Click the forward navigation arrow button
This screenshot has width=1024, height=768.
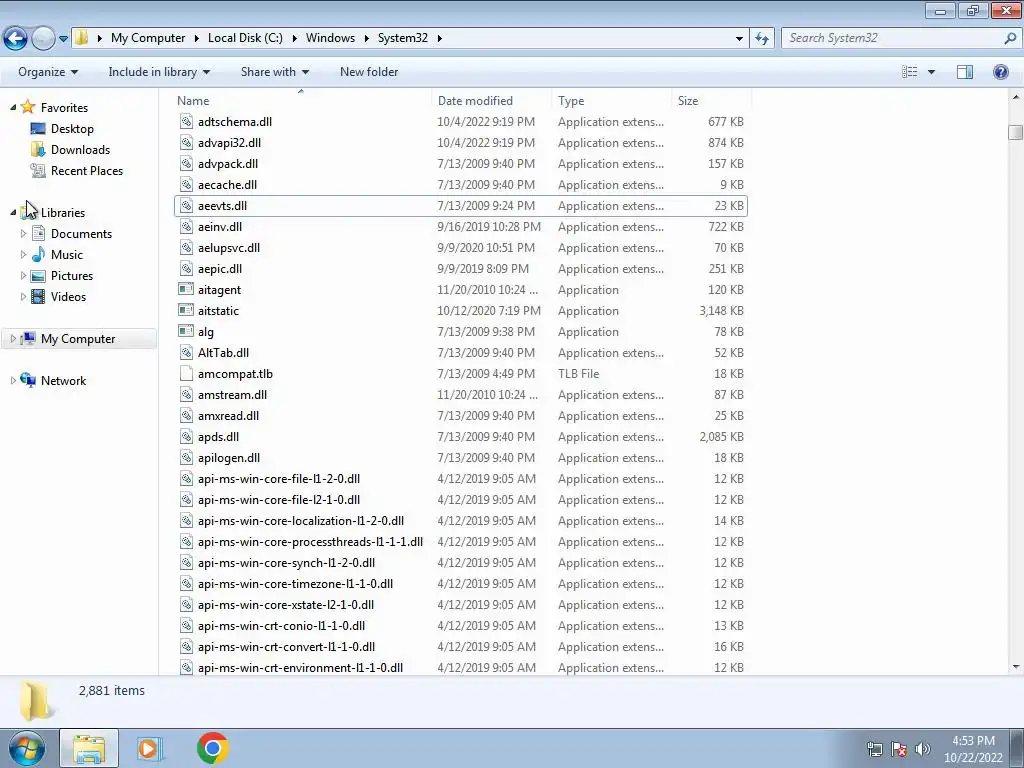click(43, 39)
